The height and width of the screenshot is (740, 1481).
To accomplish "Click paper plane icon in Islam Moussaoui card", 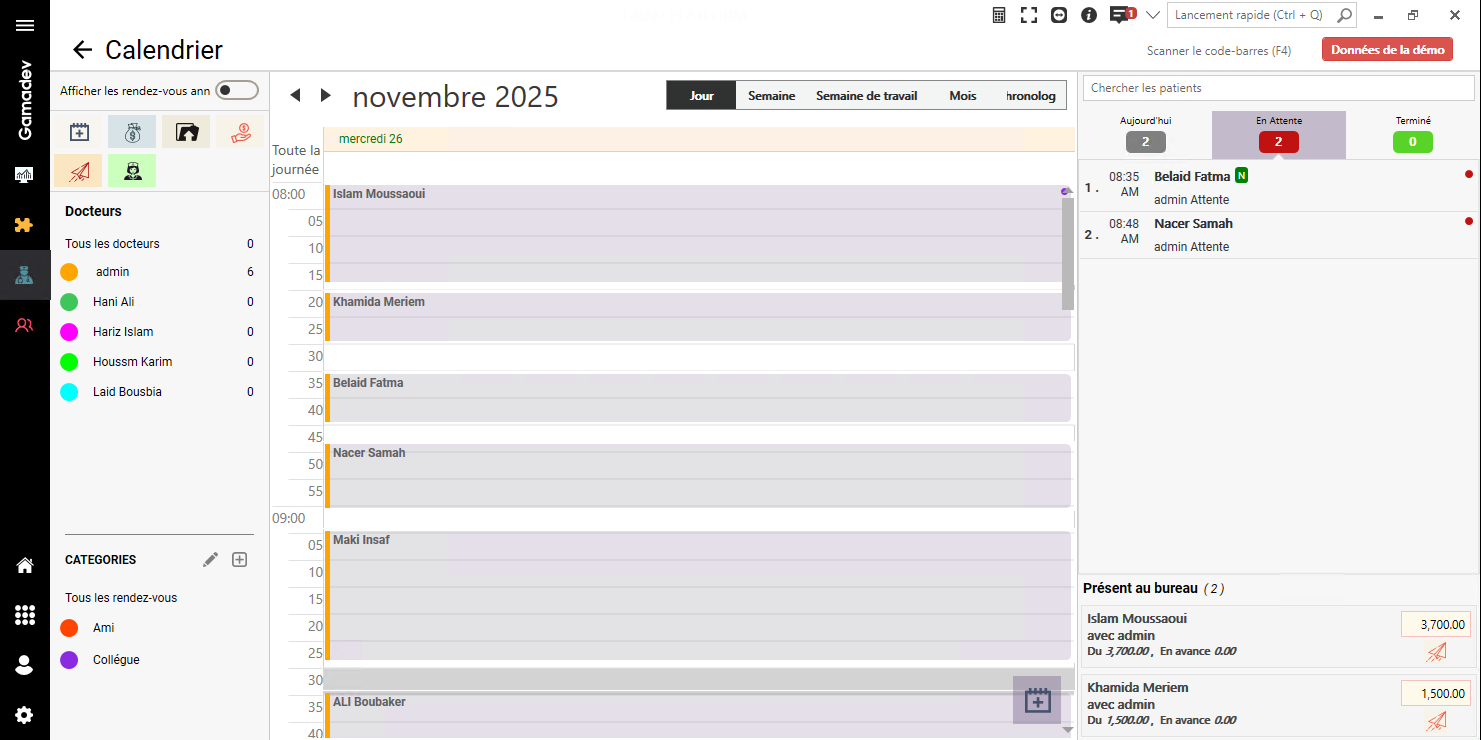I will (x=1436, y=652).
